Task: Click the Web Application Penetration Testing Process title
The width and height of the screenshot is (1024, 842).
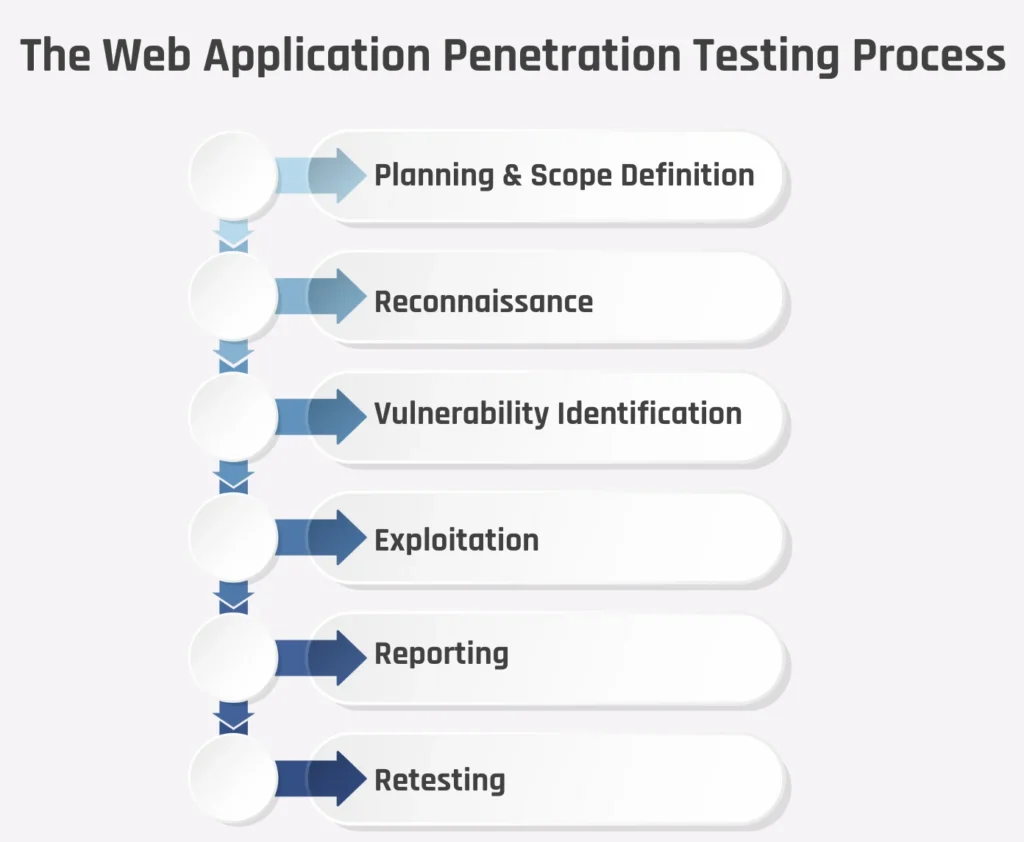Action: click(512, 56)
